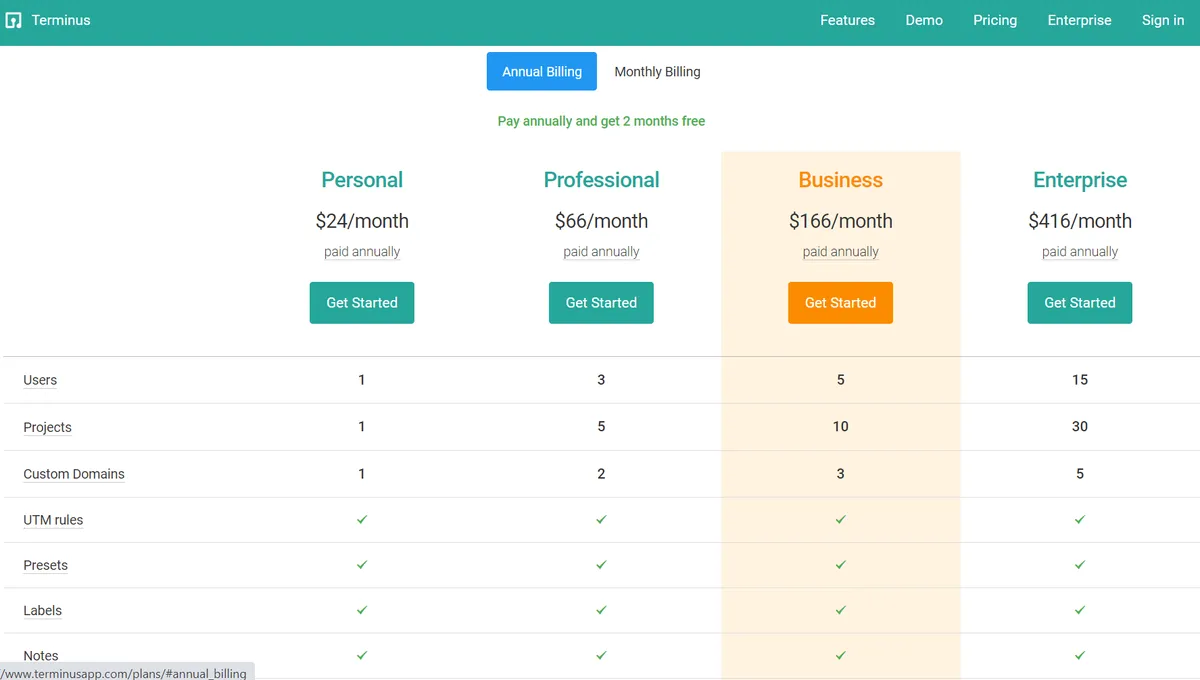Click the Terminus logo icon
This screenshot has height=680, width=1200.
click(x=14, y=20)
